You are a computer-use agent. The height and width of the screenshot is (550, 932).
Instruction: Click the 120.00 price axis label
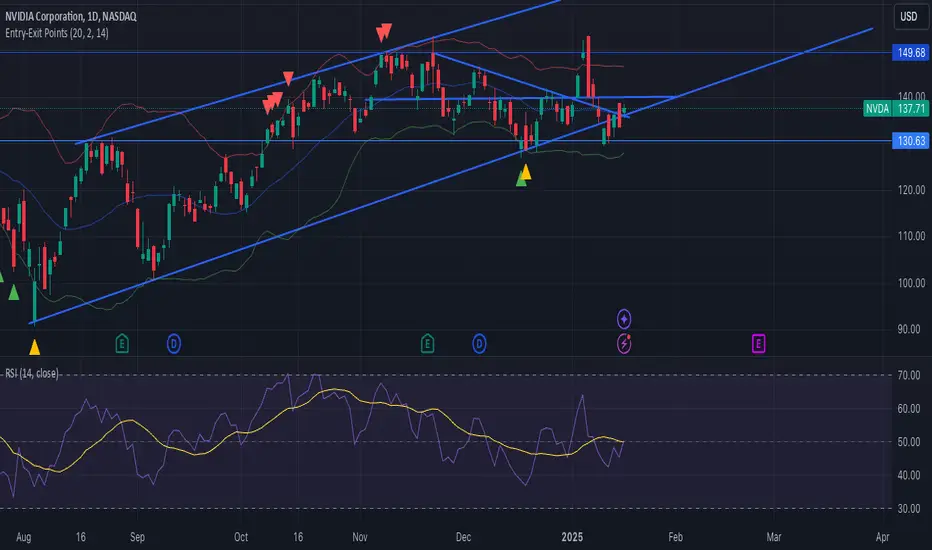point(911,190)
